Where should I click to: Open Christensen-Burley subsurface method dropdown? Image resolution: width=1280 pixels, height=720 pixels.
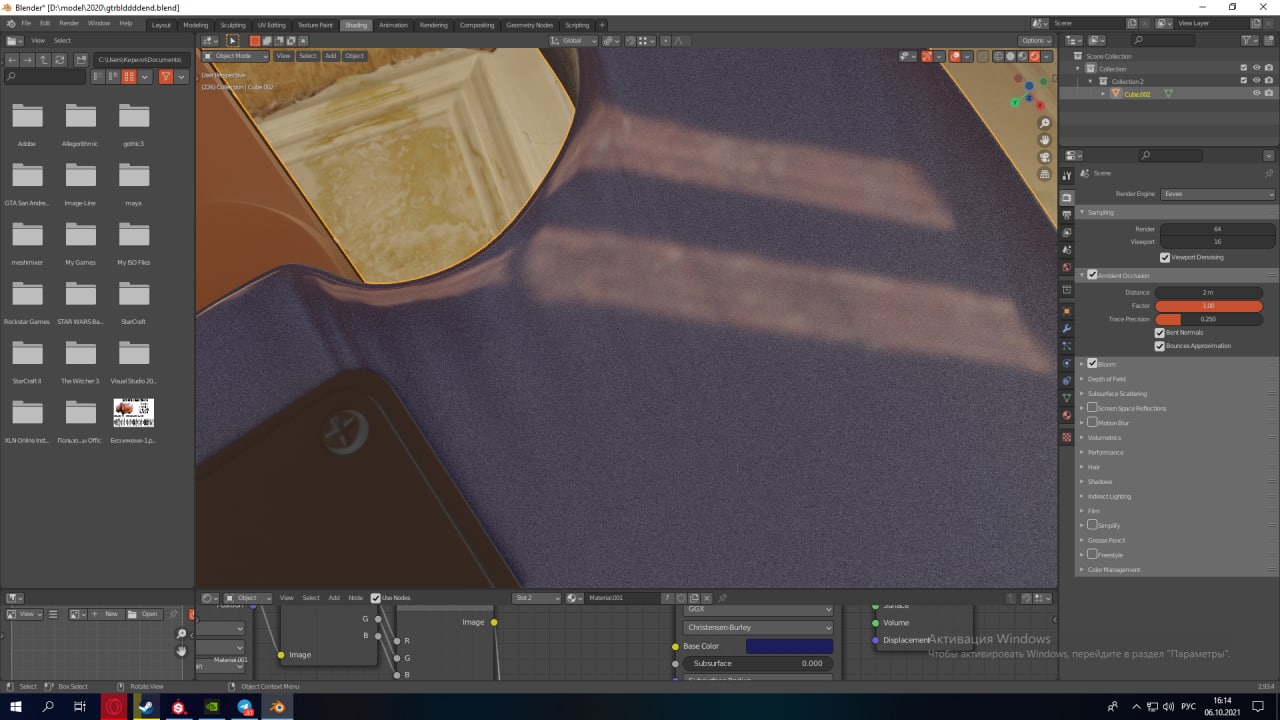pos(758,627)
